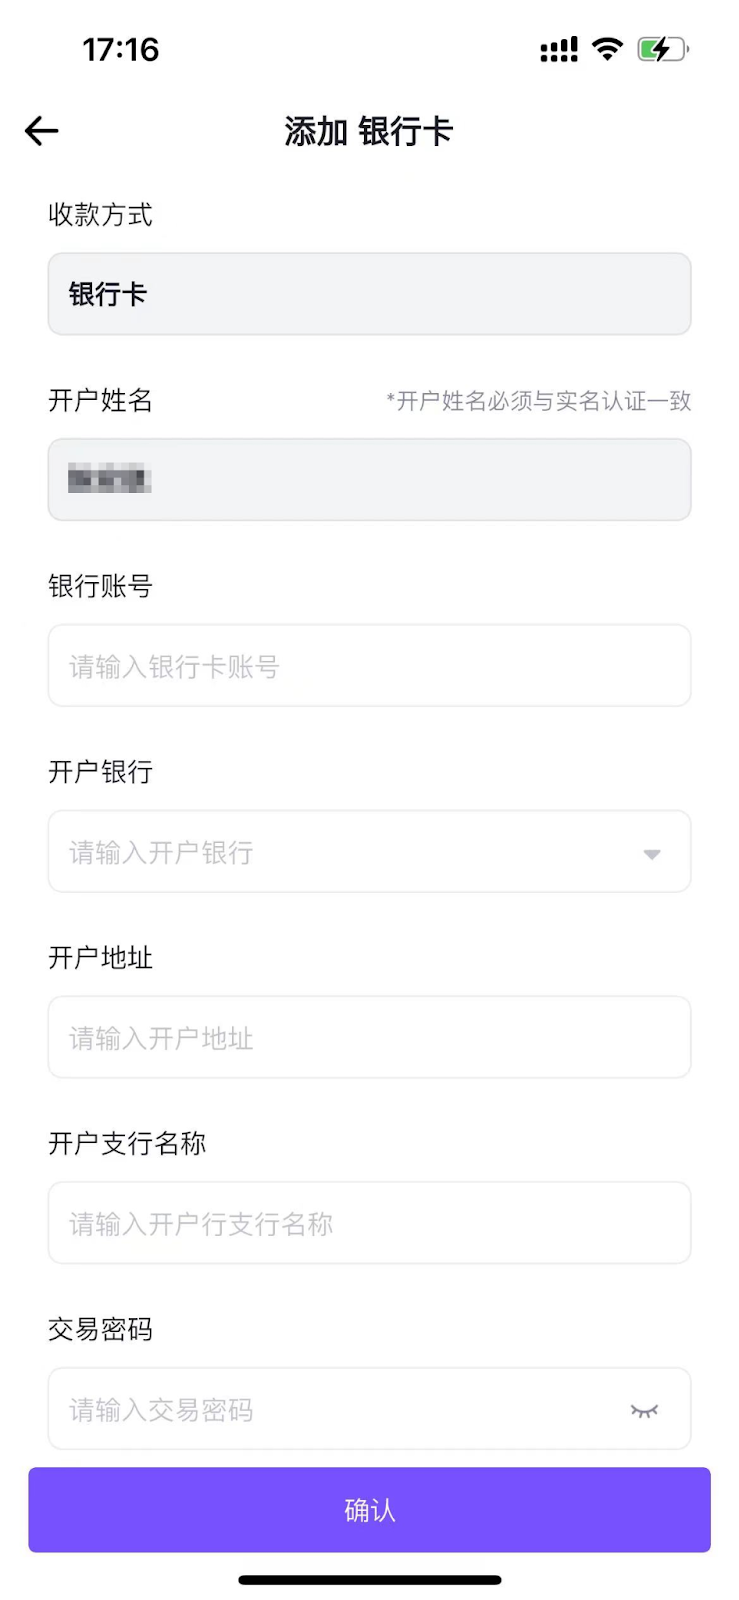The width and height of the screenshot is (739, 1600).
Task: Tap the 银行卡 payment method field
Action: 369,294
